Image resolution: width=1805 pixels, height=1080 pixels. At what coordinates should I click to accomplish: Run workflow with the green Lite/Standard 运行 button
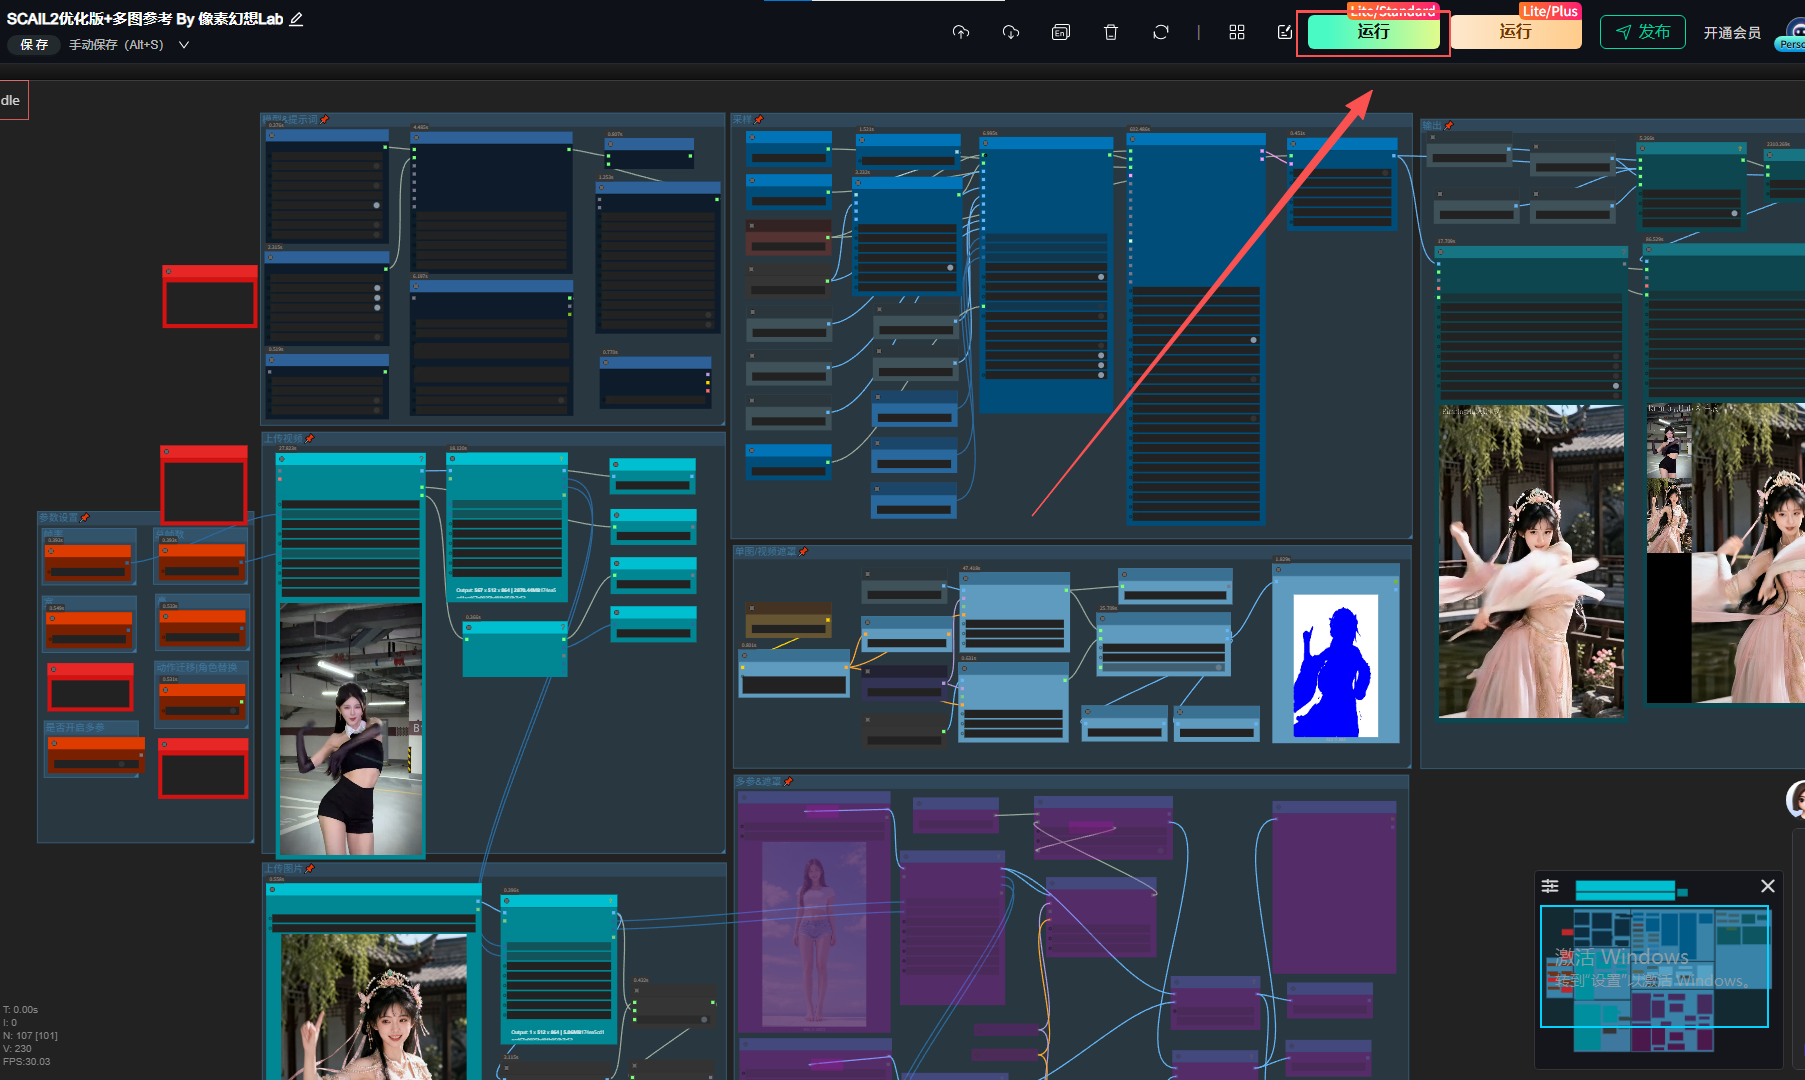[x=1373, y=32]
